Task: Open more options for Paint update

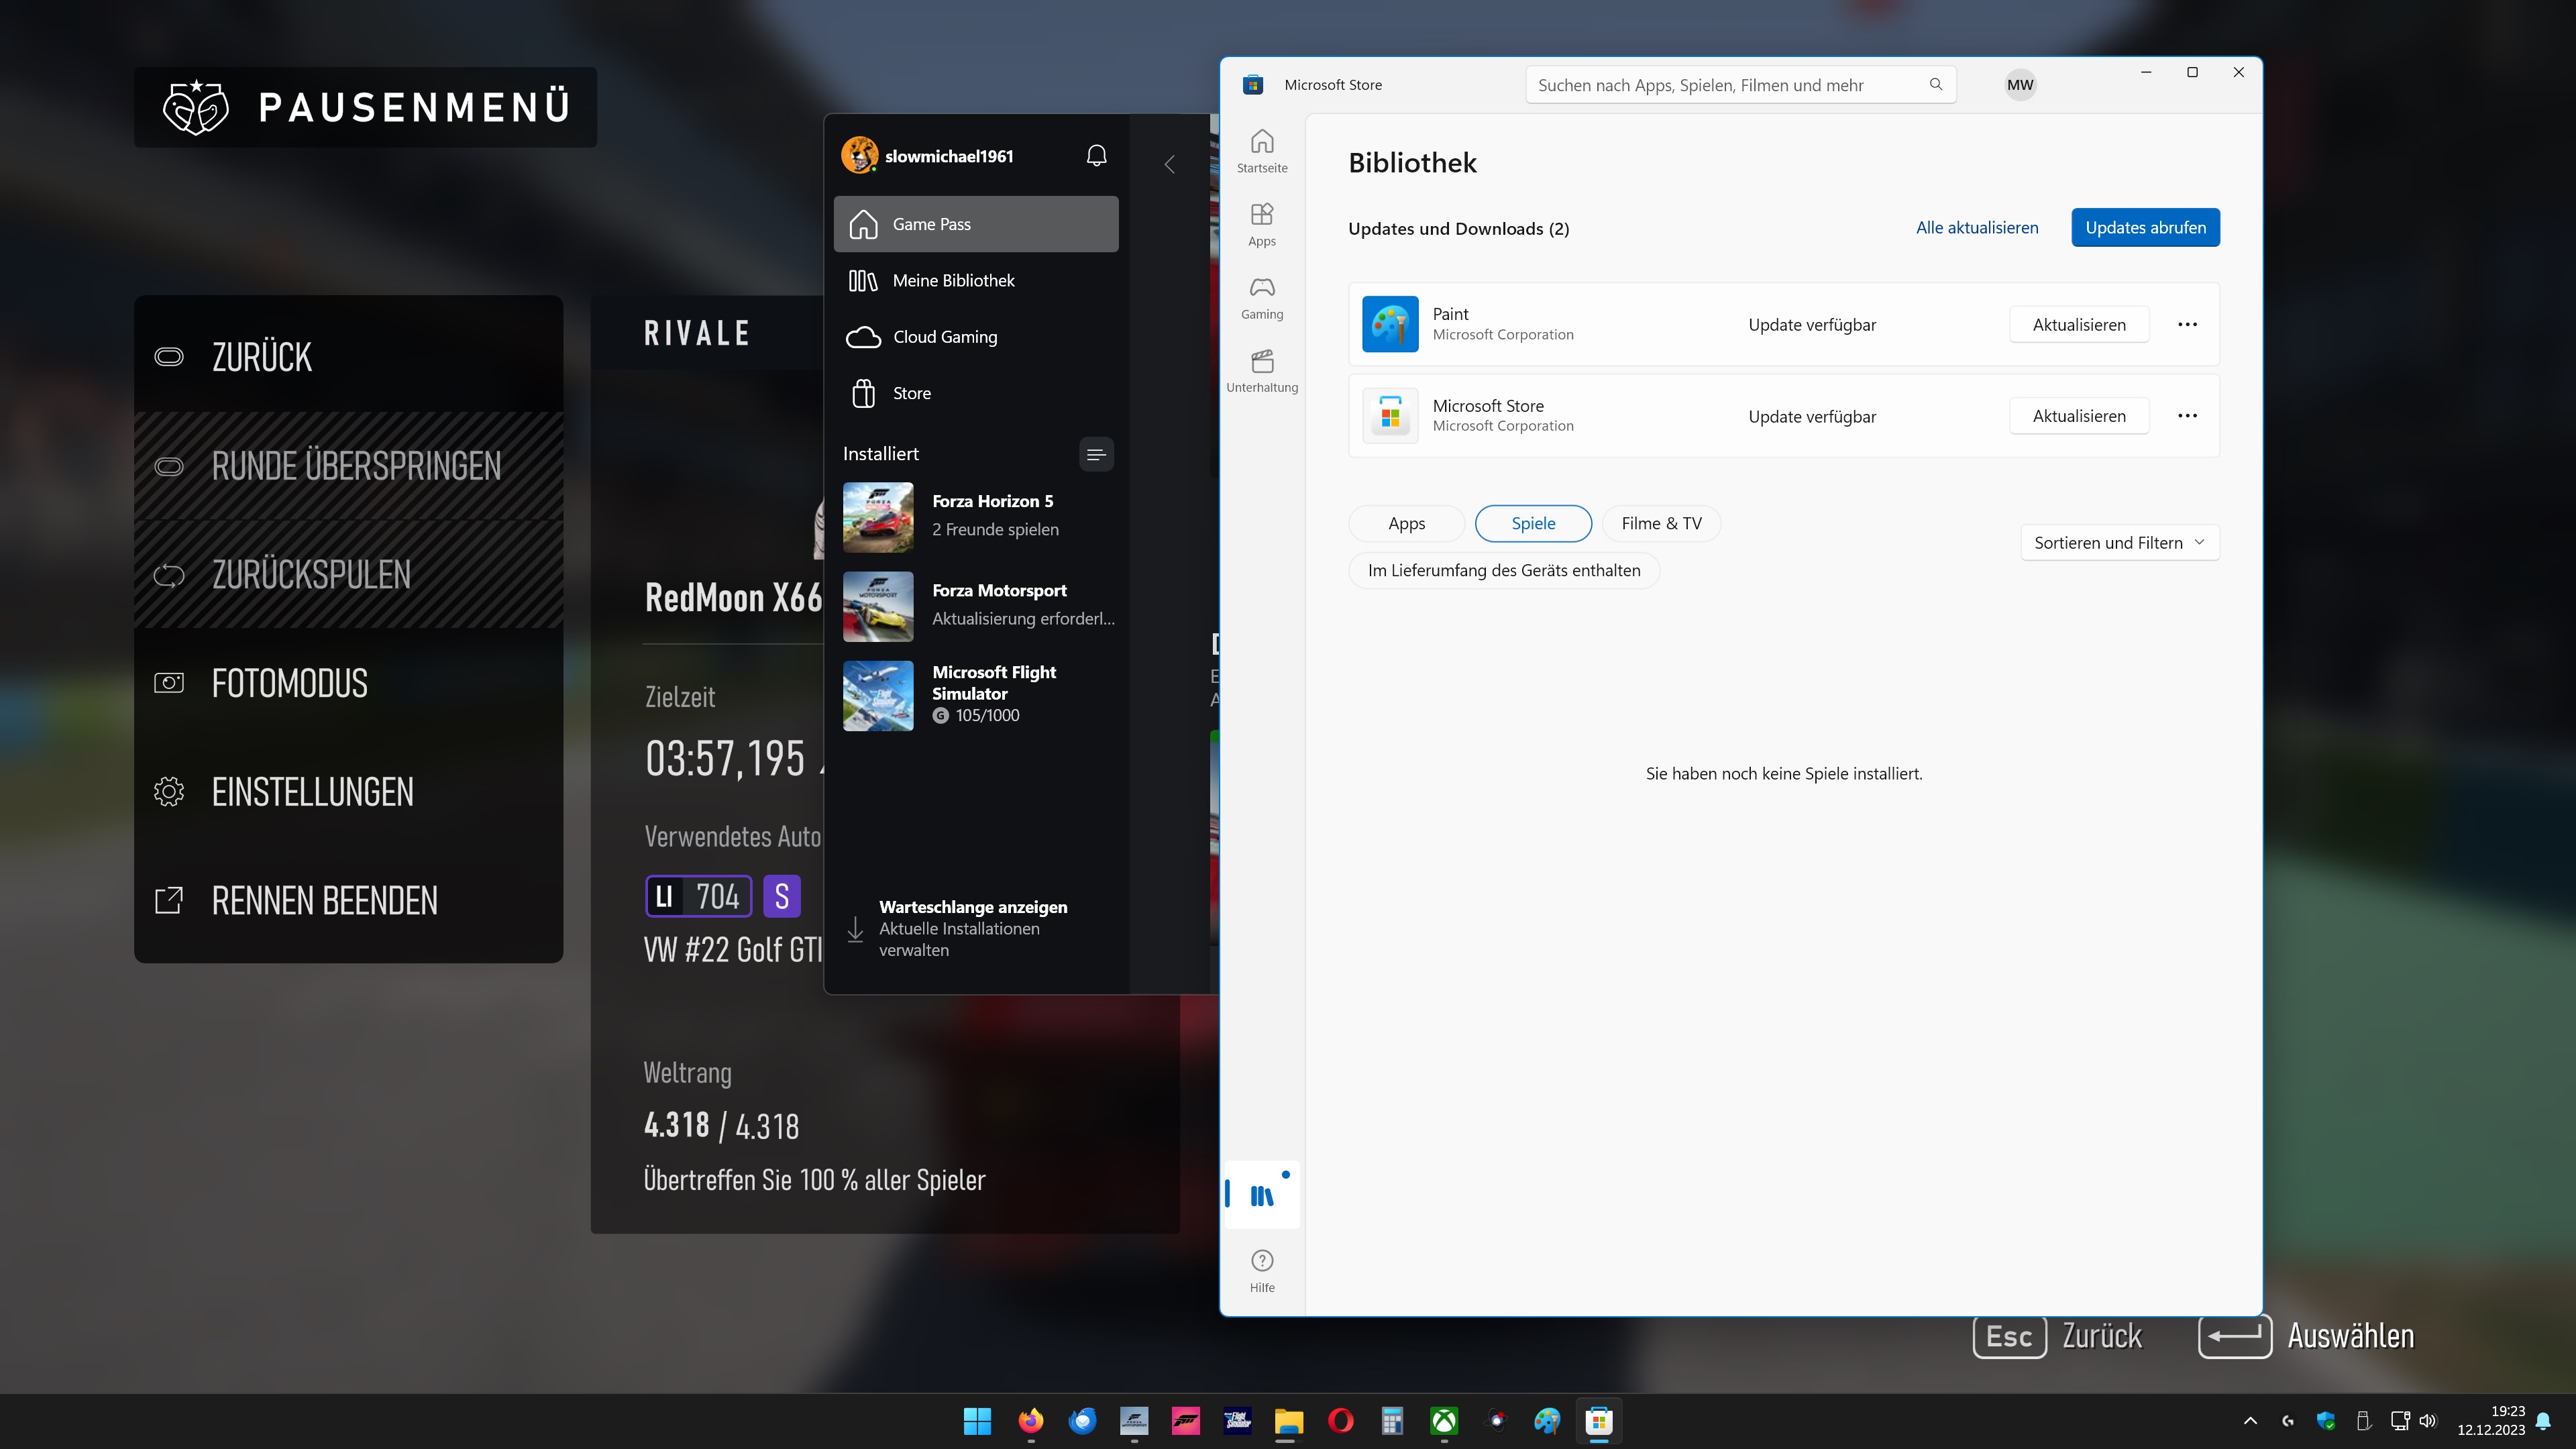Action: [2187, 324]
